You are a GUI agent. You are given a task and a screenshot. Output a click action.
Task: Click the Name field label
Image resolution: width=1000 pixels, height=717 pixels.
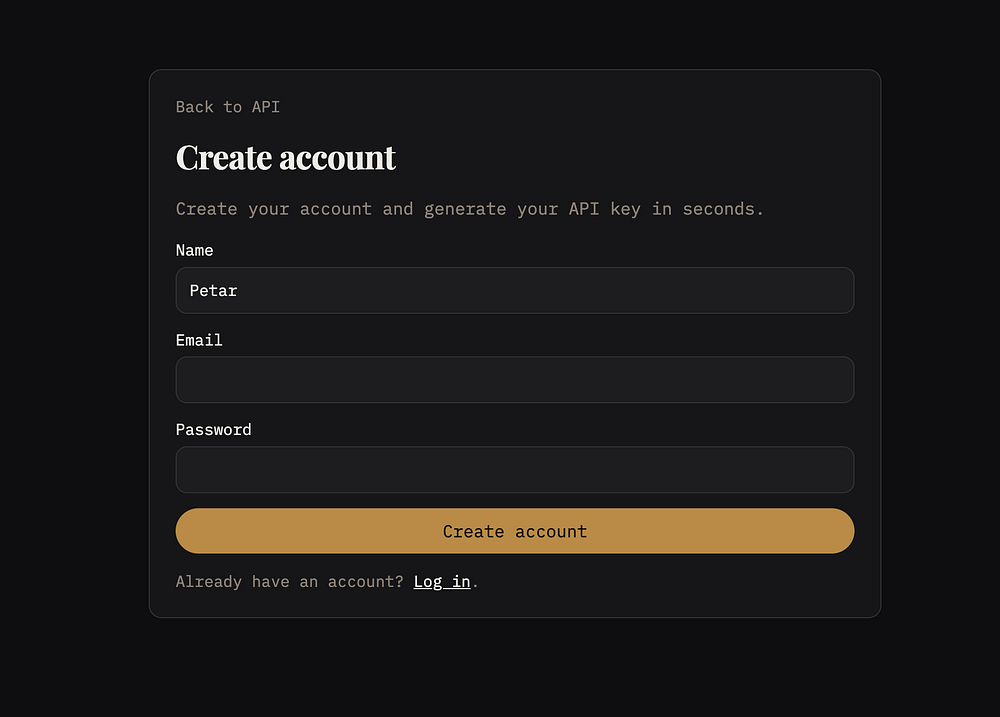point(194,250)
